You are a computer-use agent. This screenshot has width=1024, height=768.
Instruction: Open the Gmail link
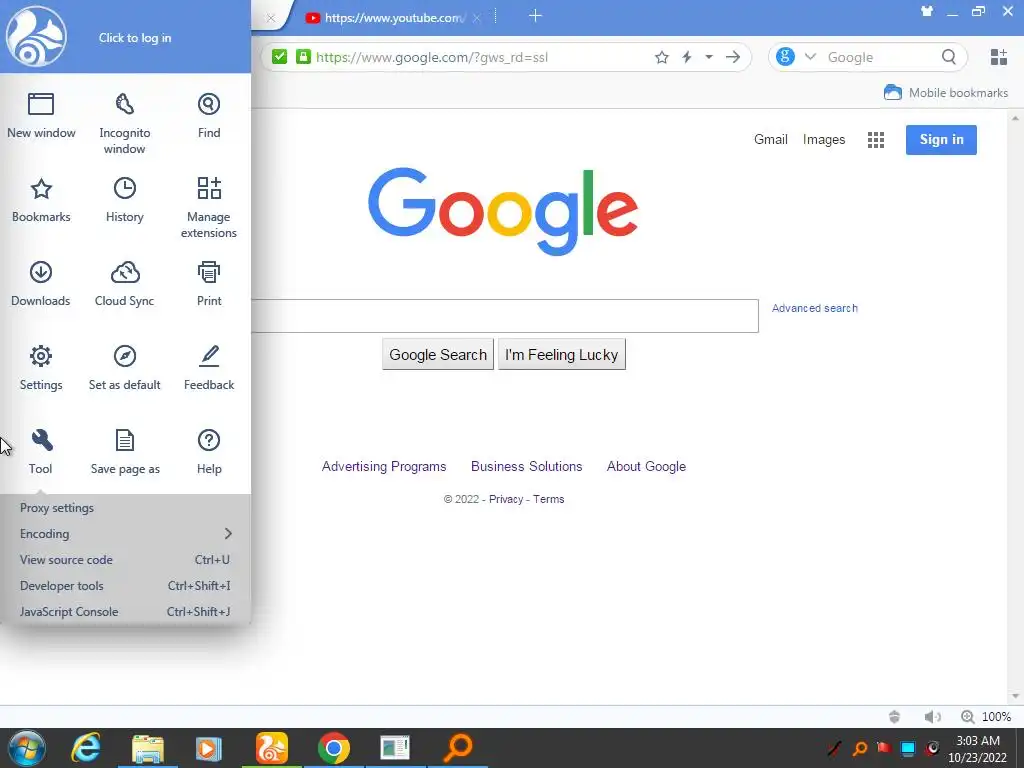point(771,140)
